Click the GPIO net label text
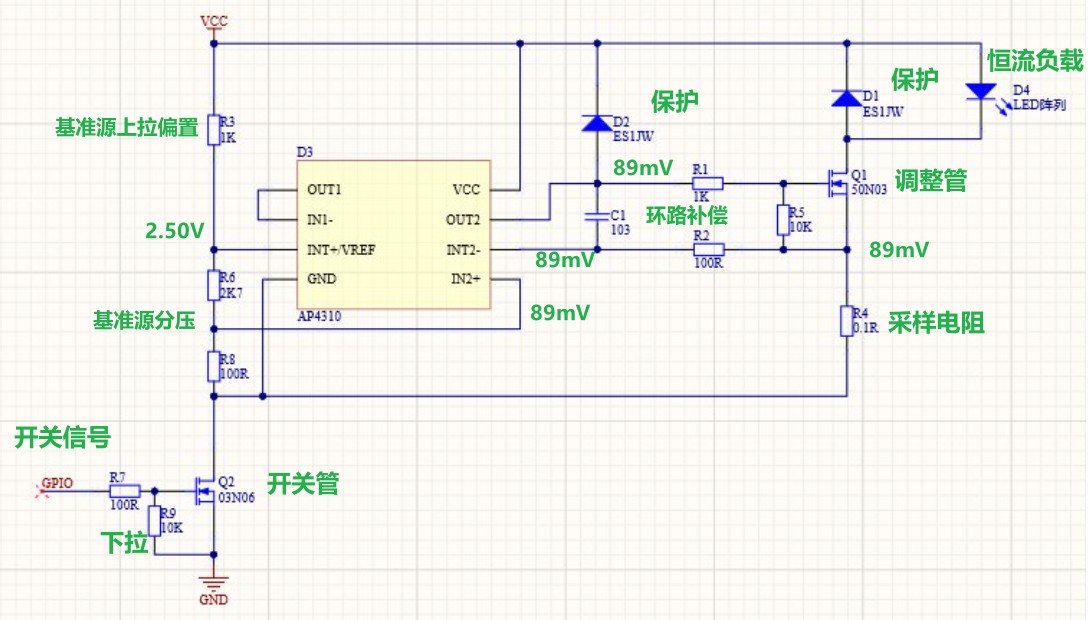 (57, 483)
